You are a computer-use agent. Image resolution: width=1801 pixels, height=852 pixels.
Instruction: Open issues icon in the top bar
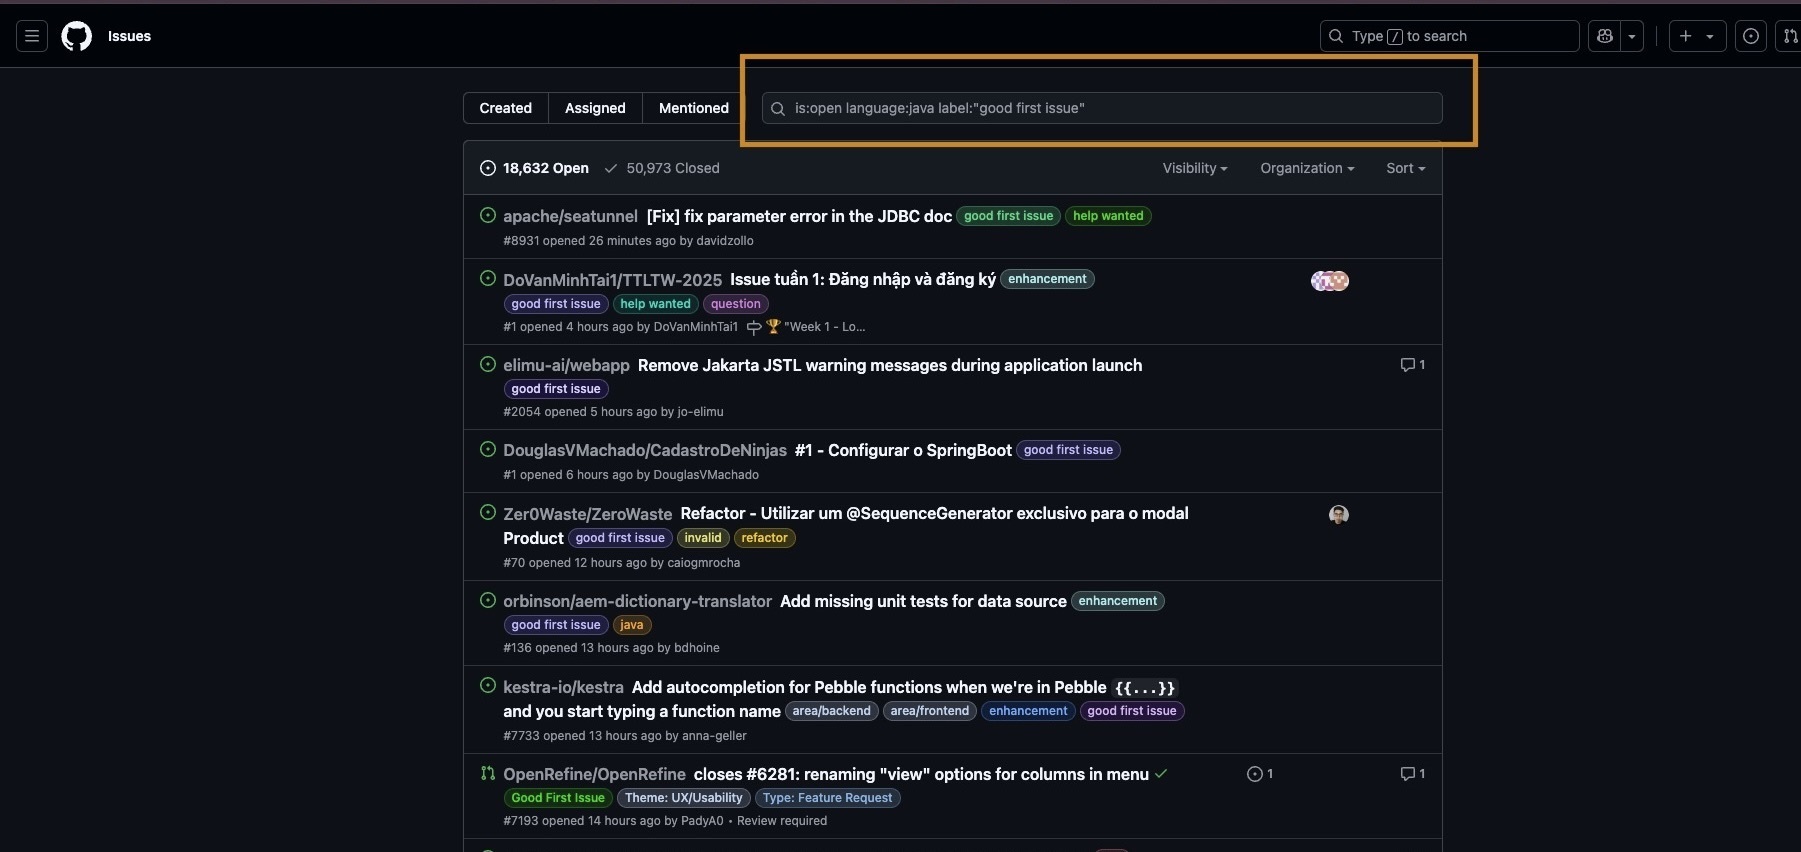click(1751, 36)
